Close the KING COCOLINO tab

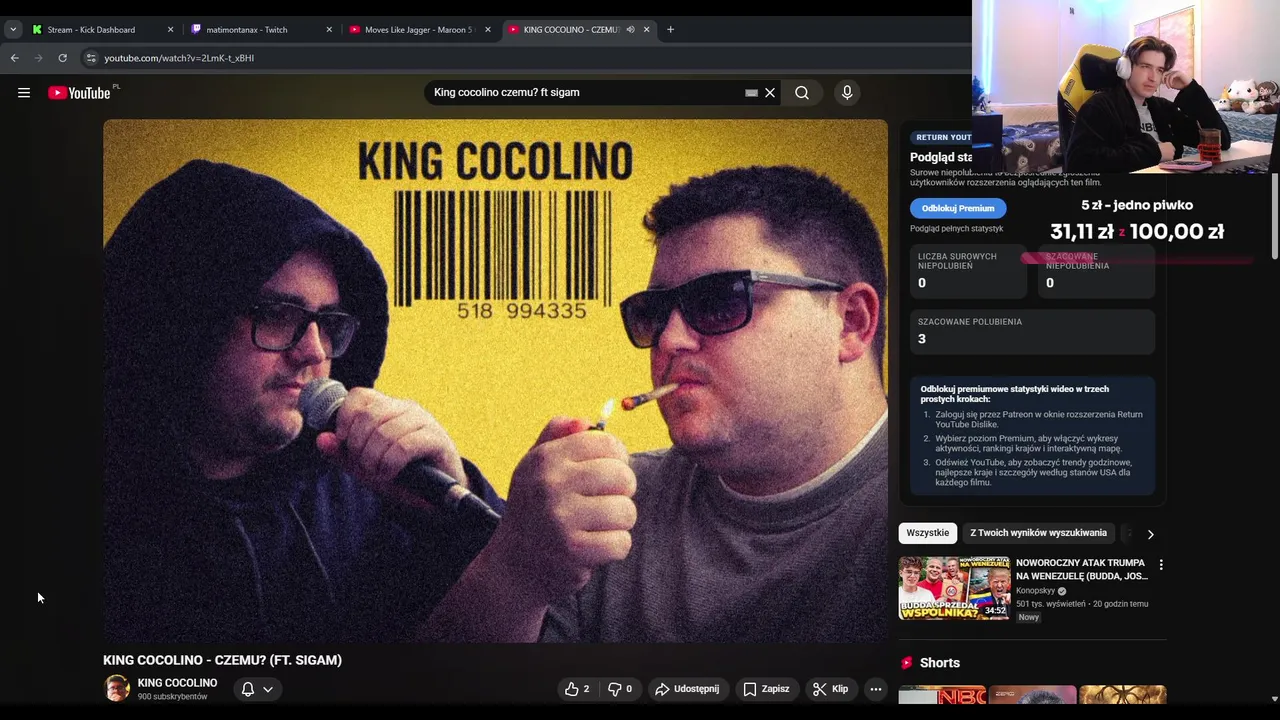[646, 30]
